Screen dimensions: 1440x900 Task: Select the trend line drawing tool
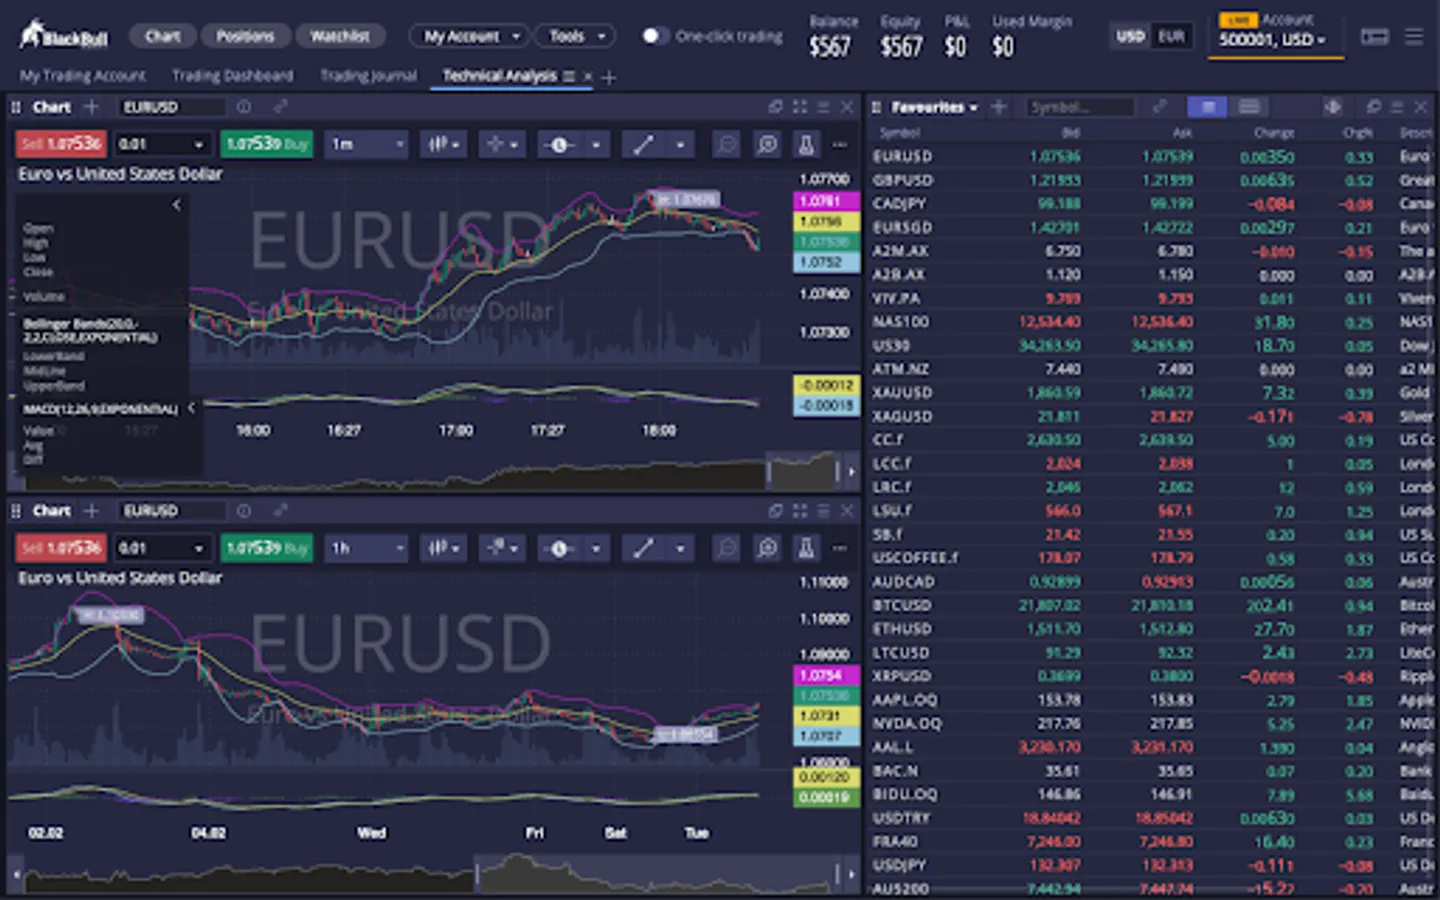click(643, 143)
